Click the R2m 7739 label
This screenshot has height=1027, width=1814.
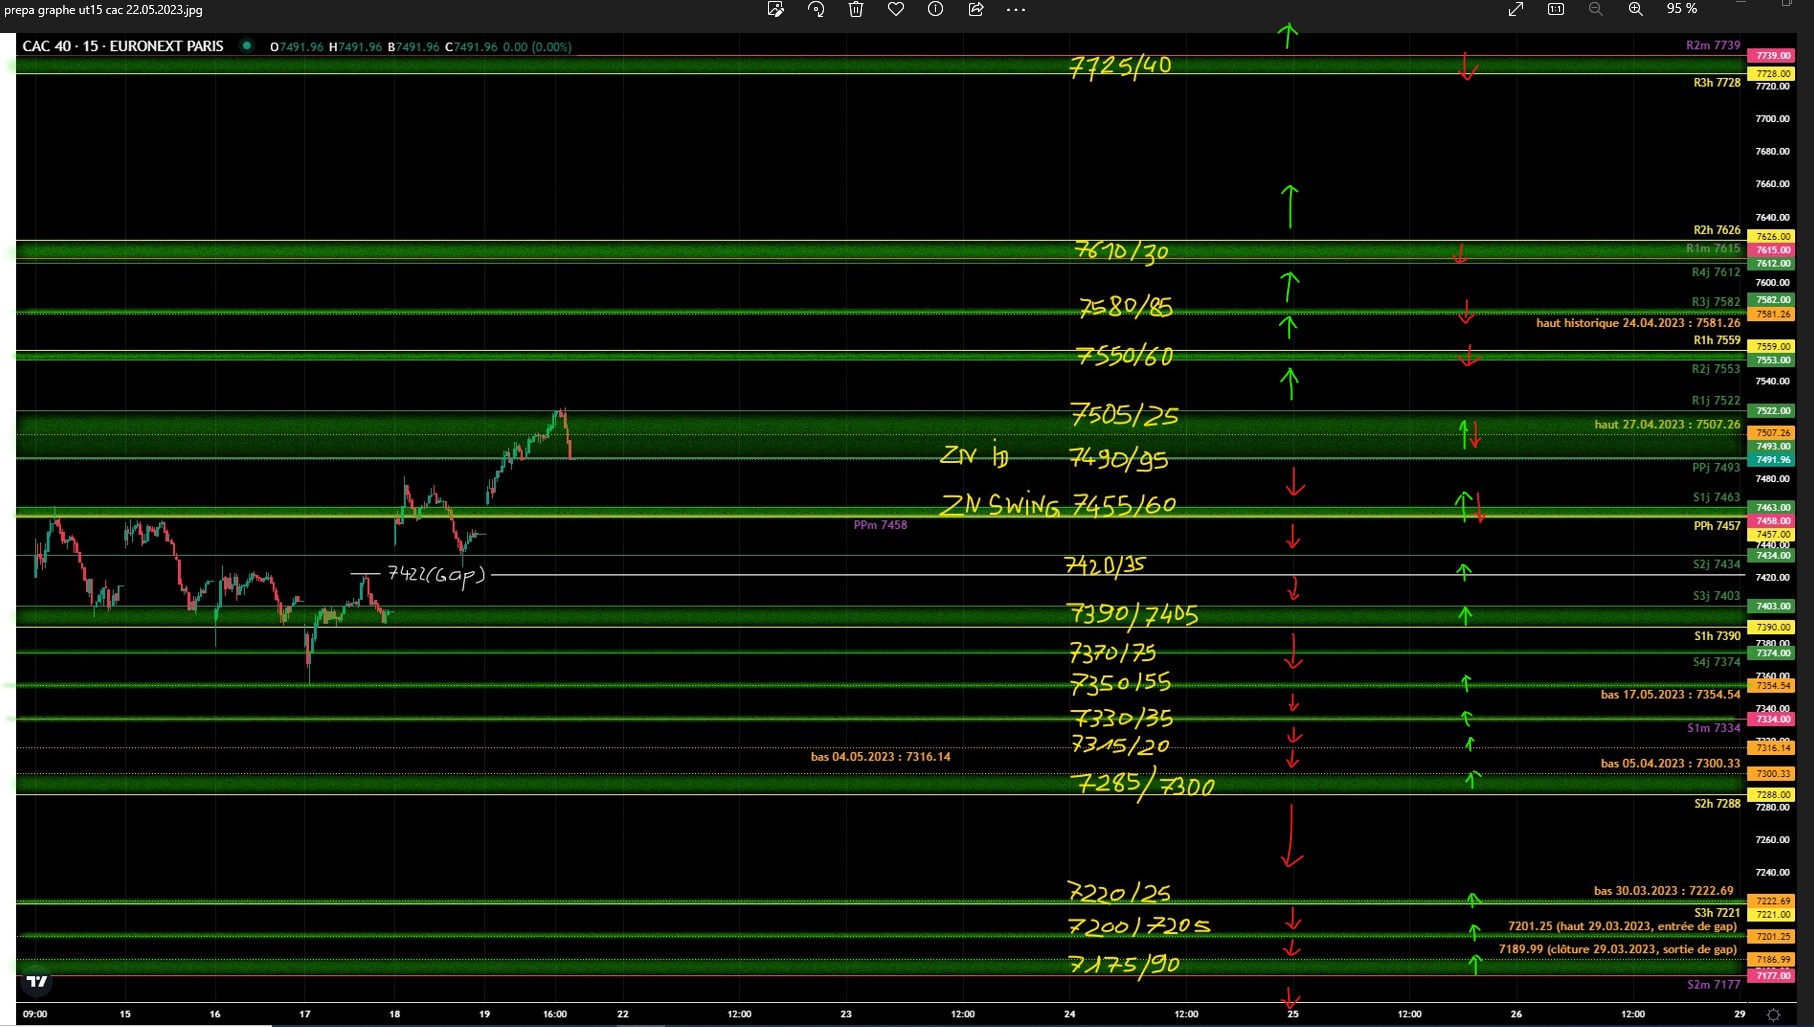pyautogui.click(x=1713, y=45)
